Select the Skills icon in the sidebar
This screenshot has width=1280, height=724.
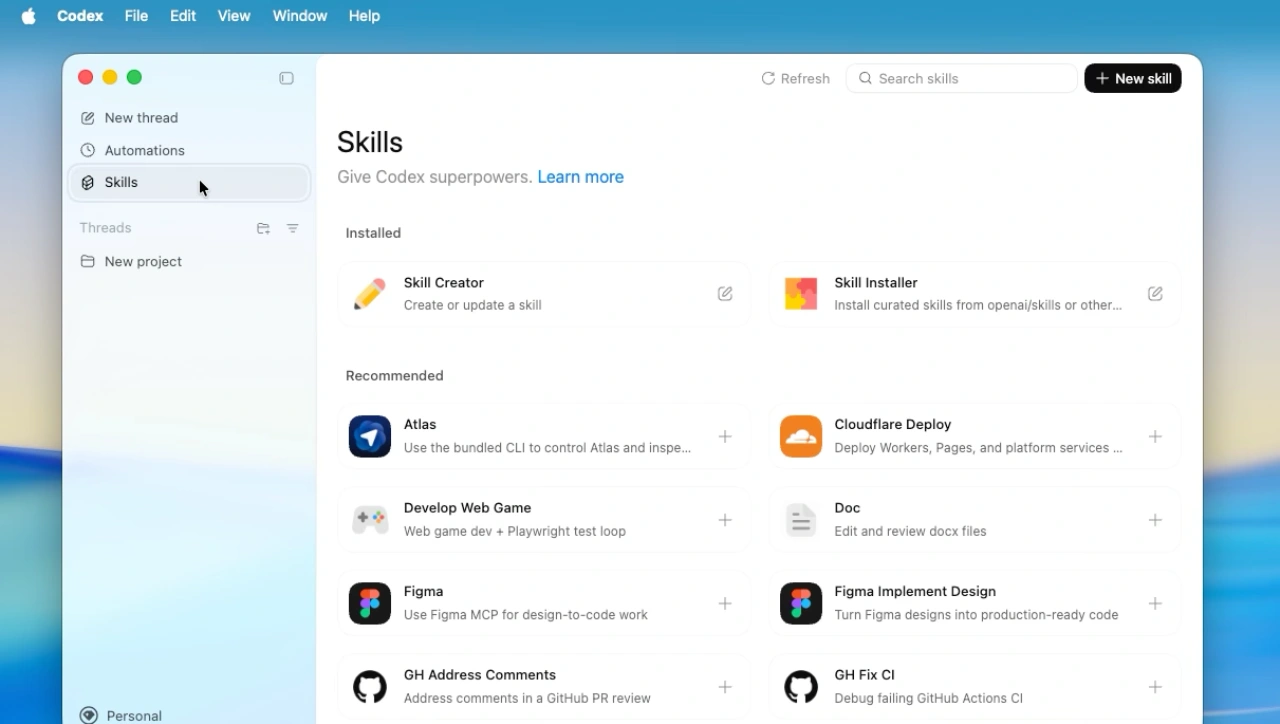tap(88, 182)
